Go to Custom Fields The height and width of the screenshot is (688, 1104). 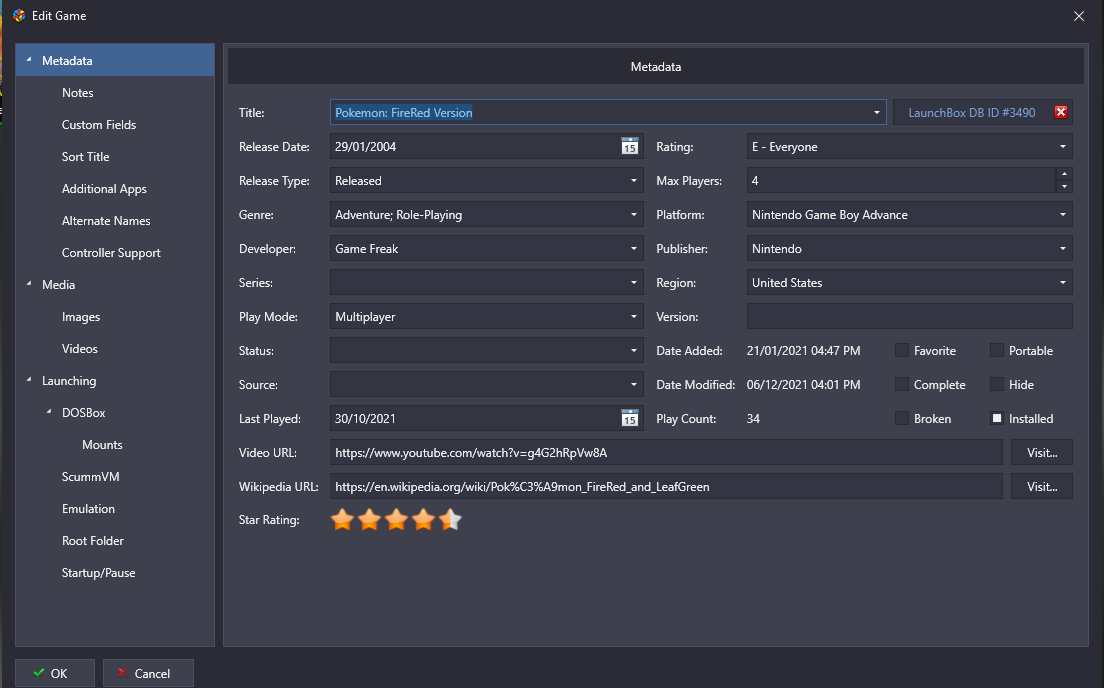click(x=99, y=125)
